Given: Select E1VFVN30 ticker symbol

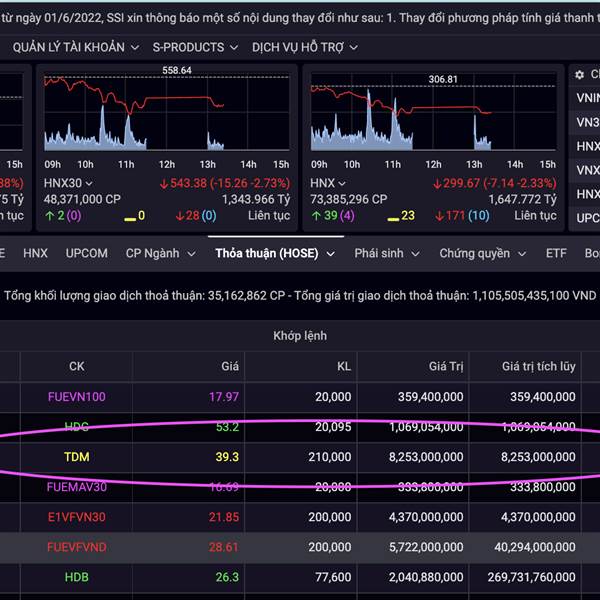Looking at the screenshot, I should (77, 517).
